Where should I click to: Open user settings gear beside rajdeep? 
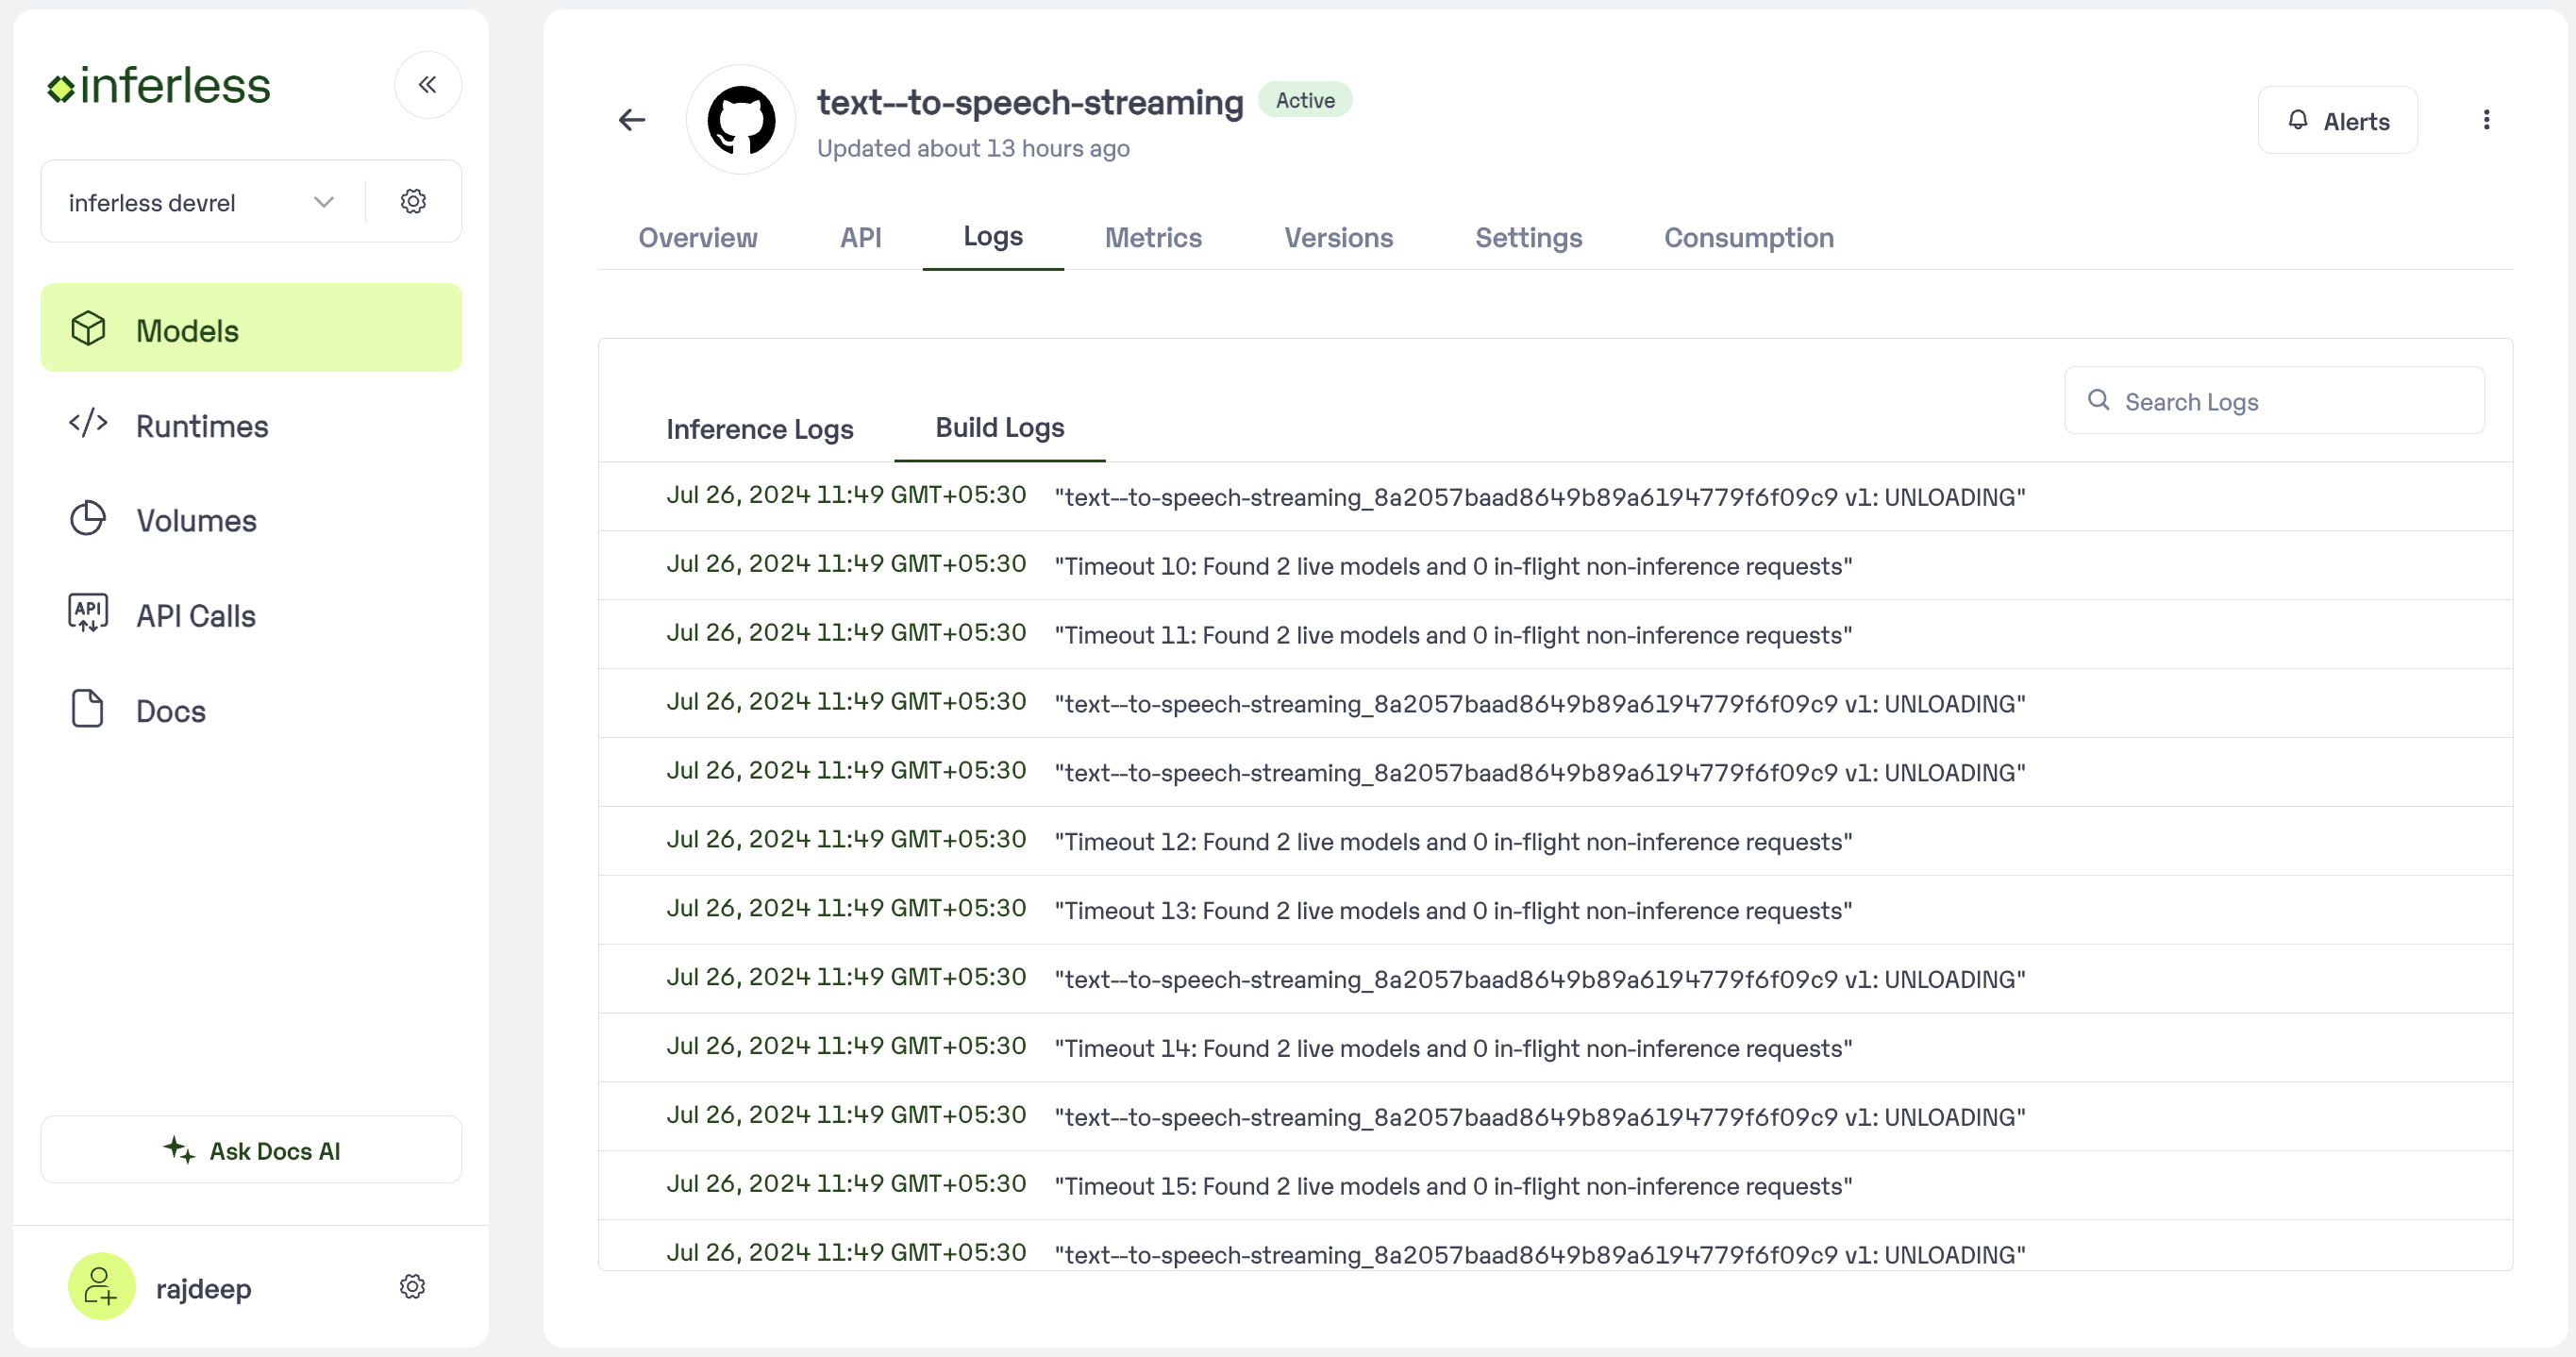click(x=412, y=1286)
